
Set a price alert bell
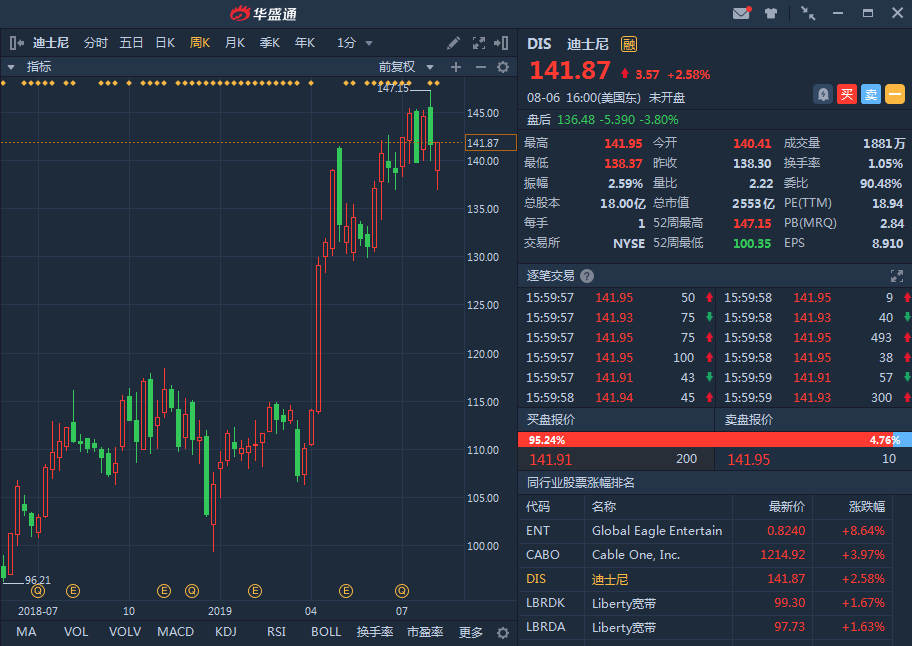click(823, 94)
